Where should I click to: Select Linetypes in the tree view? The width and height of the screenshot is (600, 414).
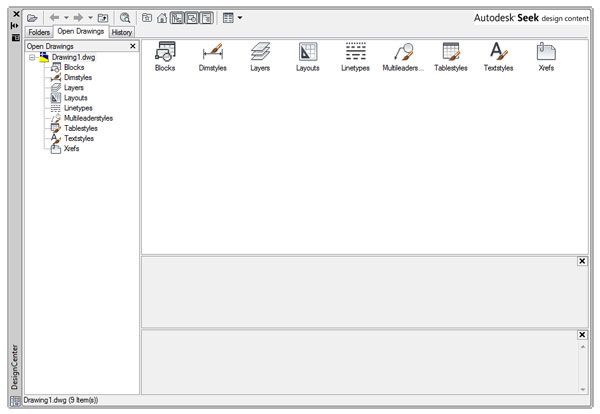pyautogui.click(x=77, y=108)
